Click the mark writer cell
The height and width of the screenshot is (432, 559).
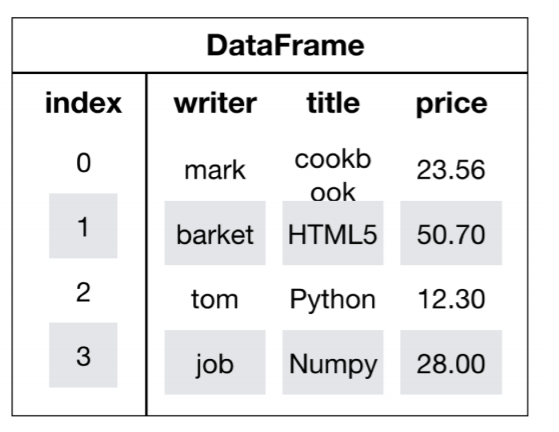(x=215, y=170)
